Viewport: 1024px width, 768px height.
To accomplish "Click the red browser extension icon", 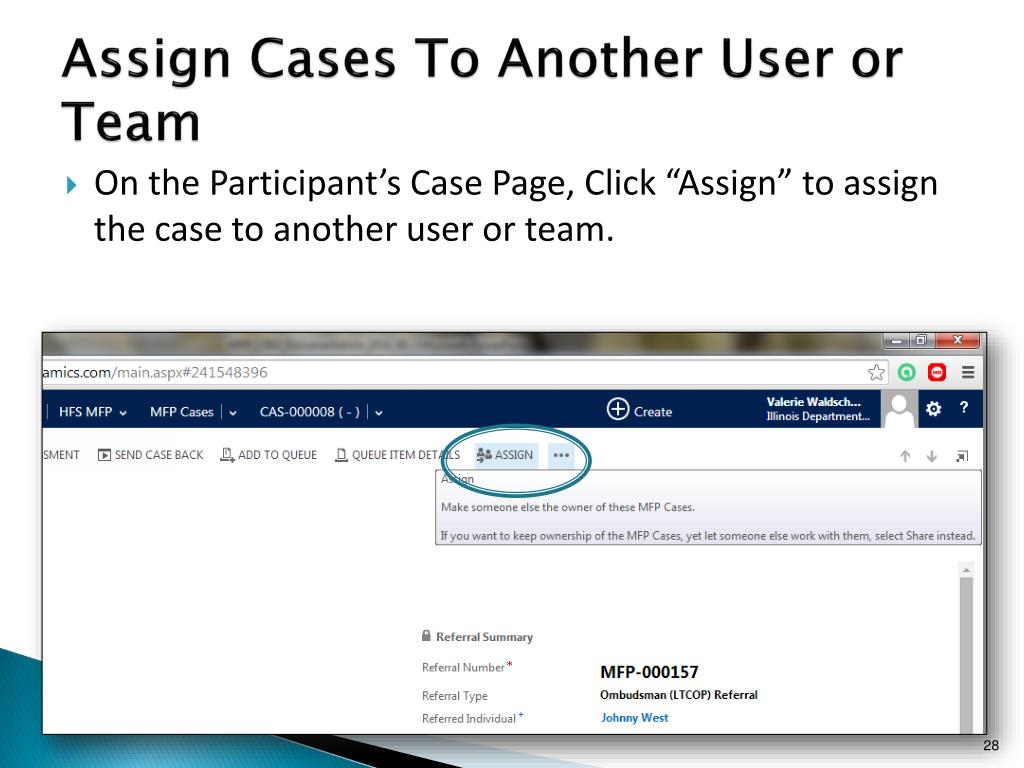I will tap(937, 372).
